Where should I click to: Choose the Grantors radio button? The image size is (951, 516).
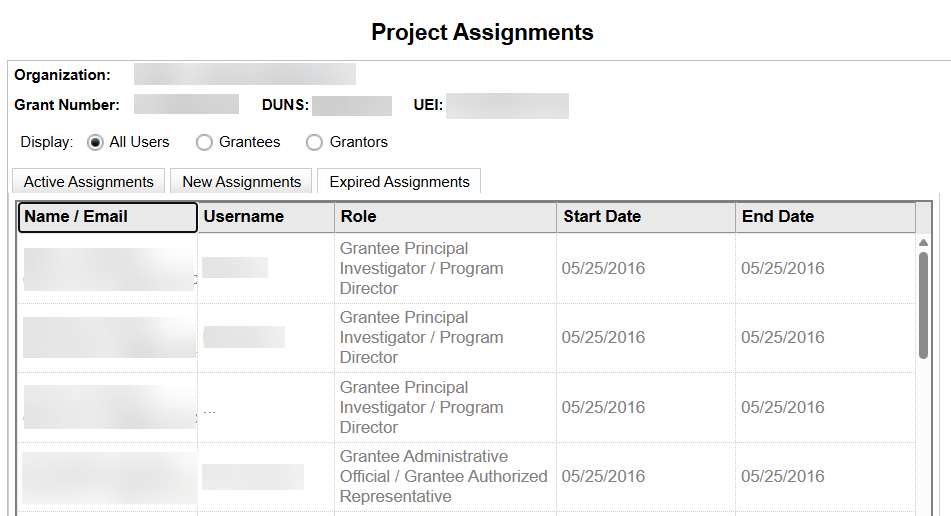(315, 142)
